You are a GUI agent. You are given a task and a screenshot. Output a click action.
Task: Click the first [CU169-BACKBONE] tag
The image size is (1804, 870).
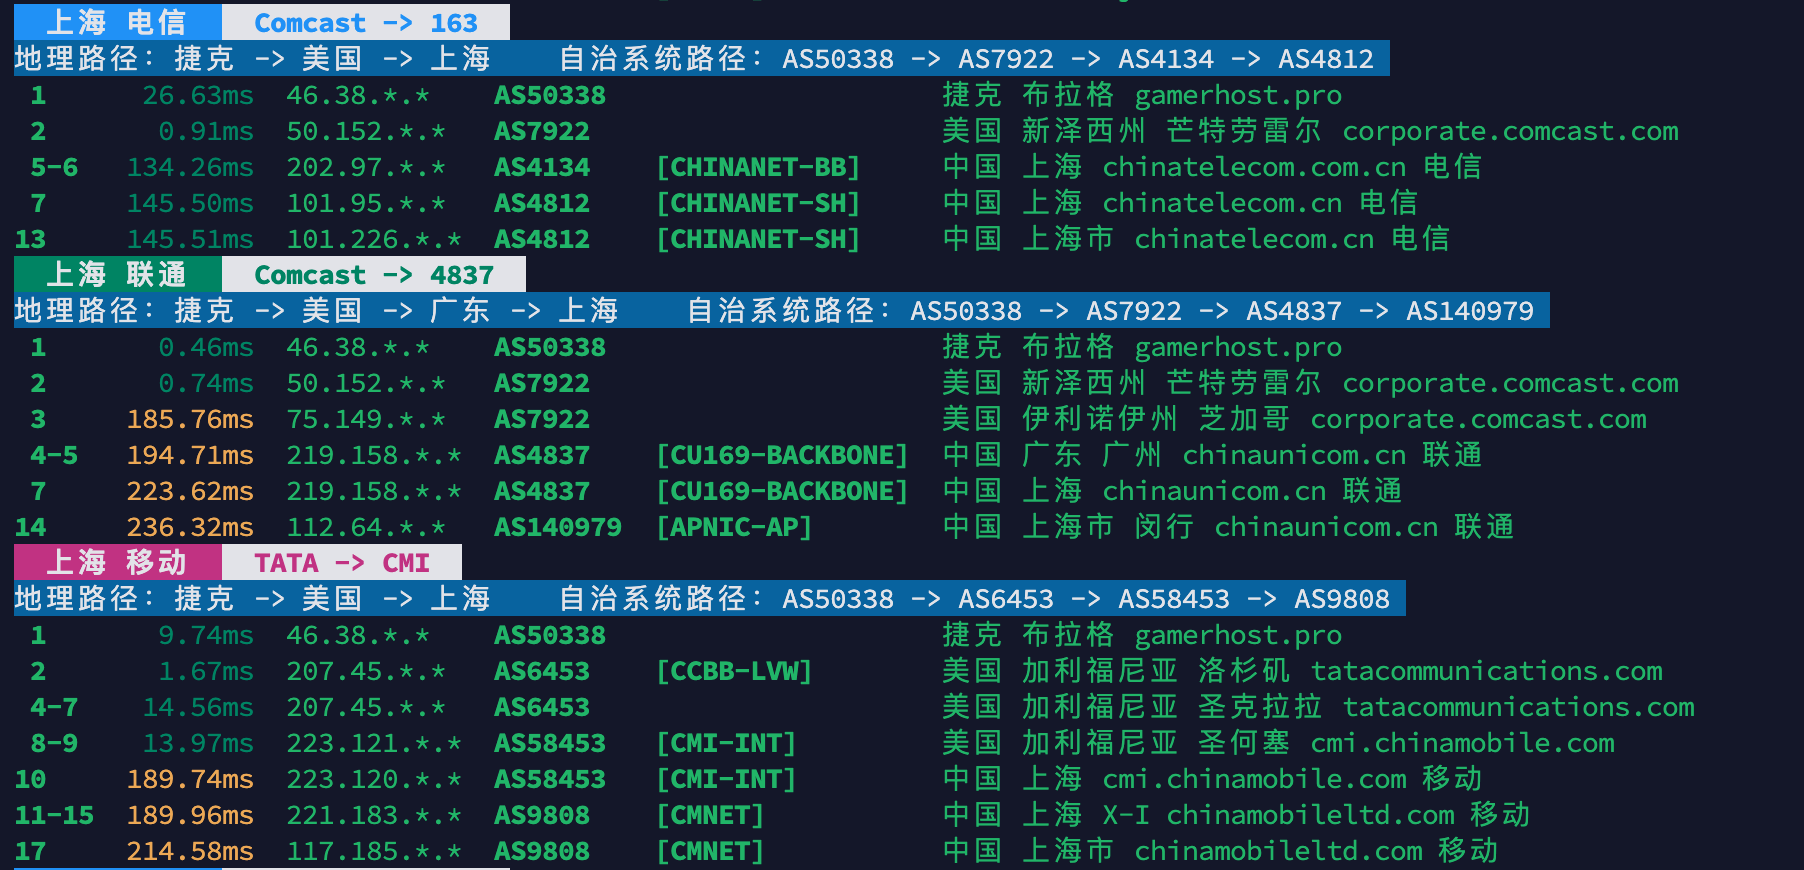[782, 455]
